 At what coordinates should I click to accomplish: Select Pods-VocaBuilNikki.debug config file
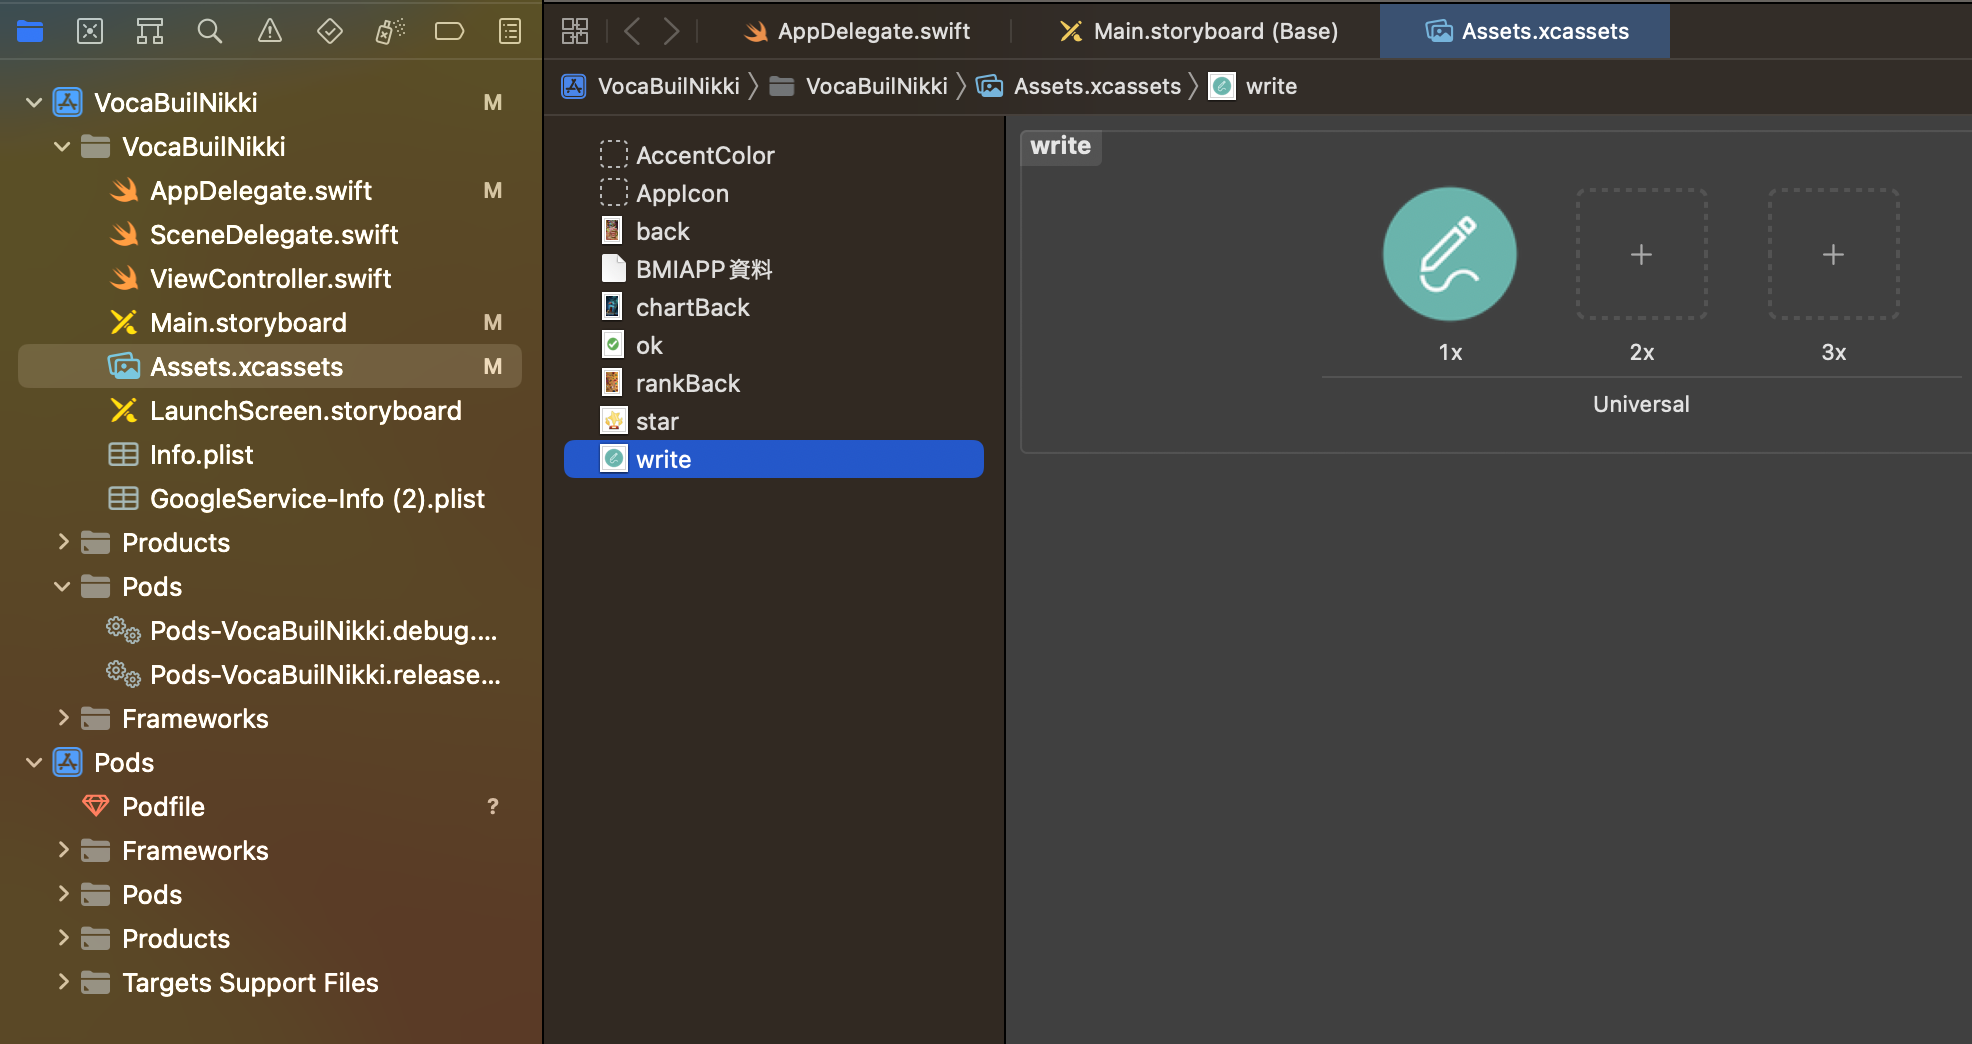click(x=270, y=631)
